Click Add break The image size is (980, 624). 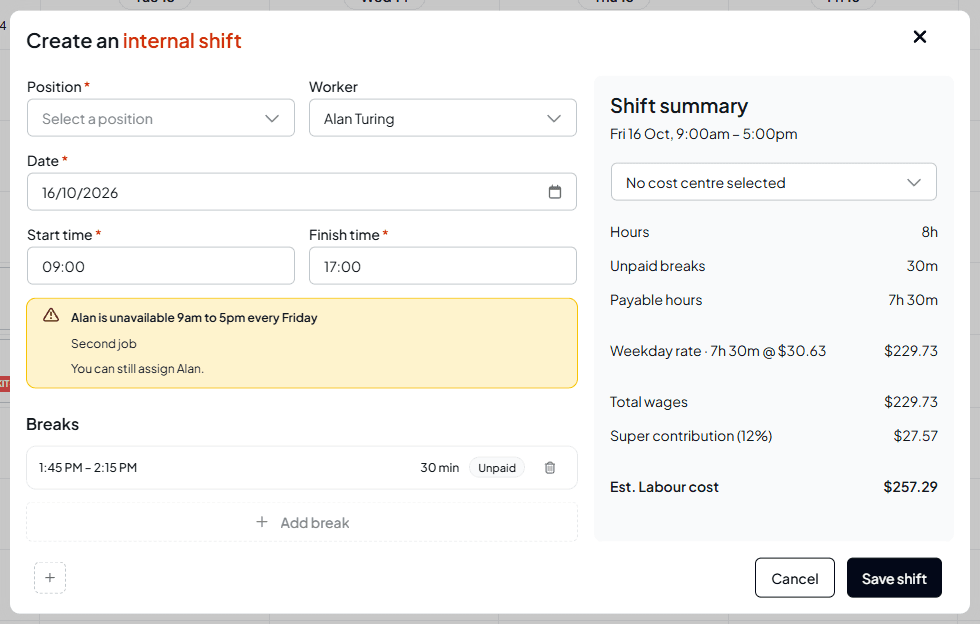click(x=302, y=522)
